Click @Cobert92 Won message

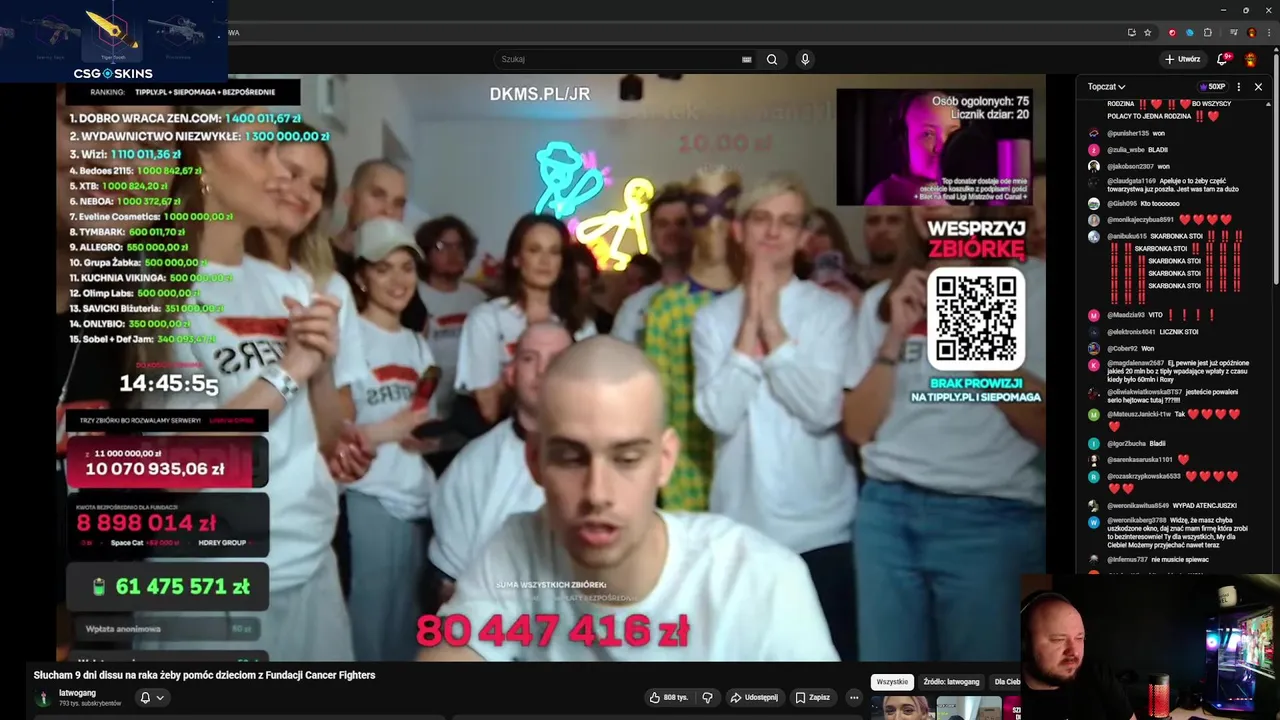pos(1130,349)
